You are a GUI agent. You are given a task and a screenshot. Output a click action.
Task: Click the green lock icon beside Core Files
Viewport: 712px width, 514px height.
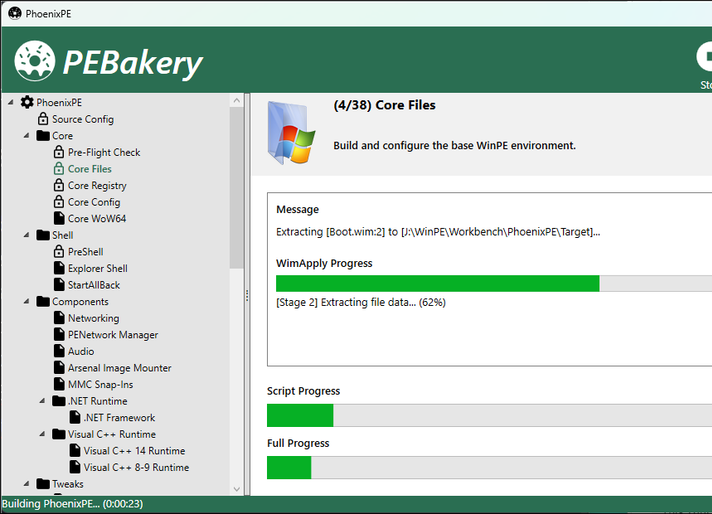59,169
